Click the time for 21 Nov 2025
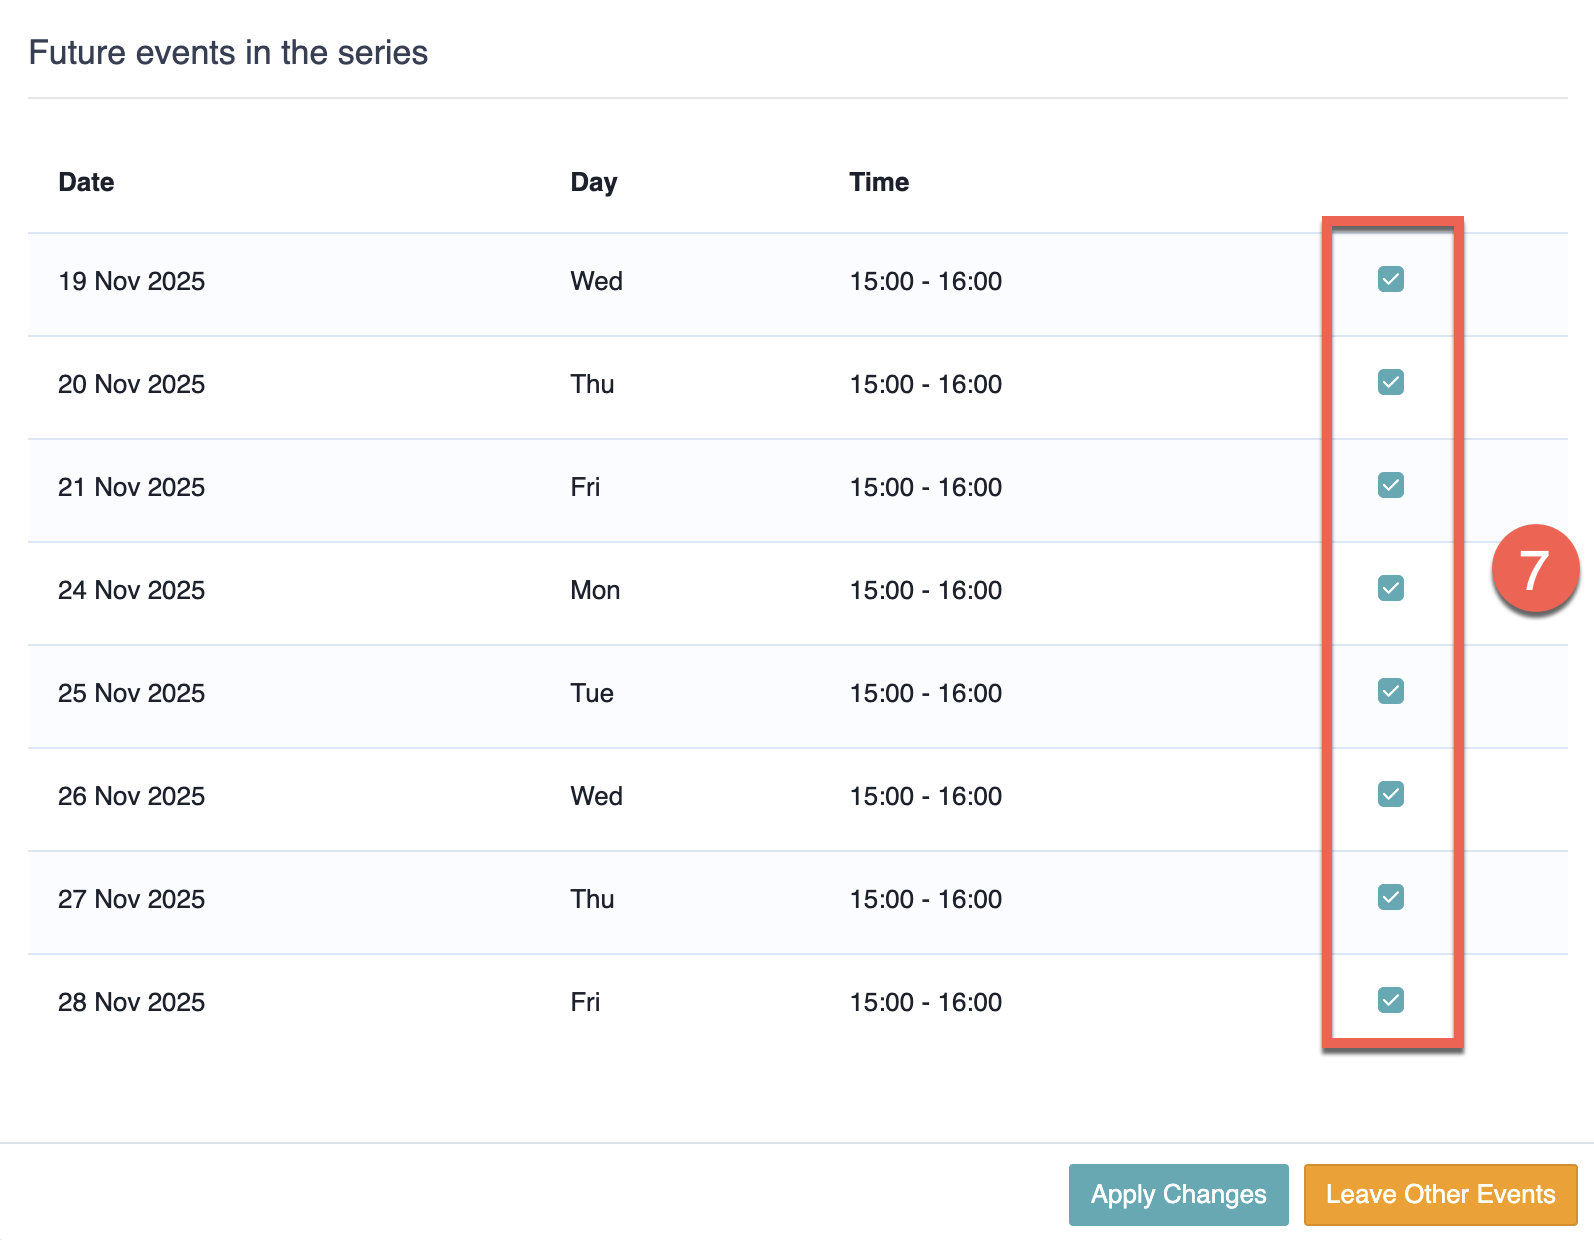 pyautogui.click(x=925, y=487)
